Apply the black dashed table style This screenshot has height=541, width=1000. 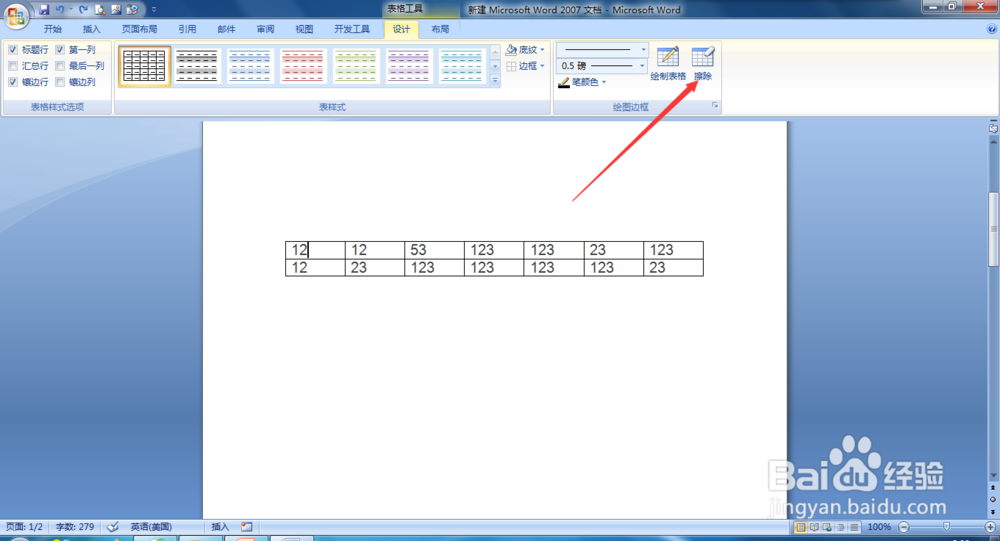[197, 66]
